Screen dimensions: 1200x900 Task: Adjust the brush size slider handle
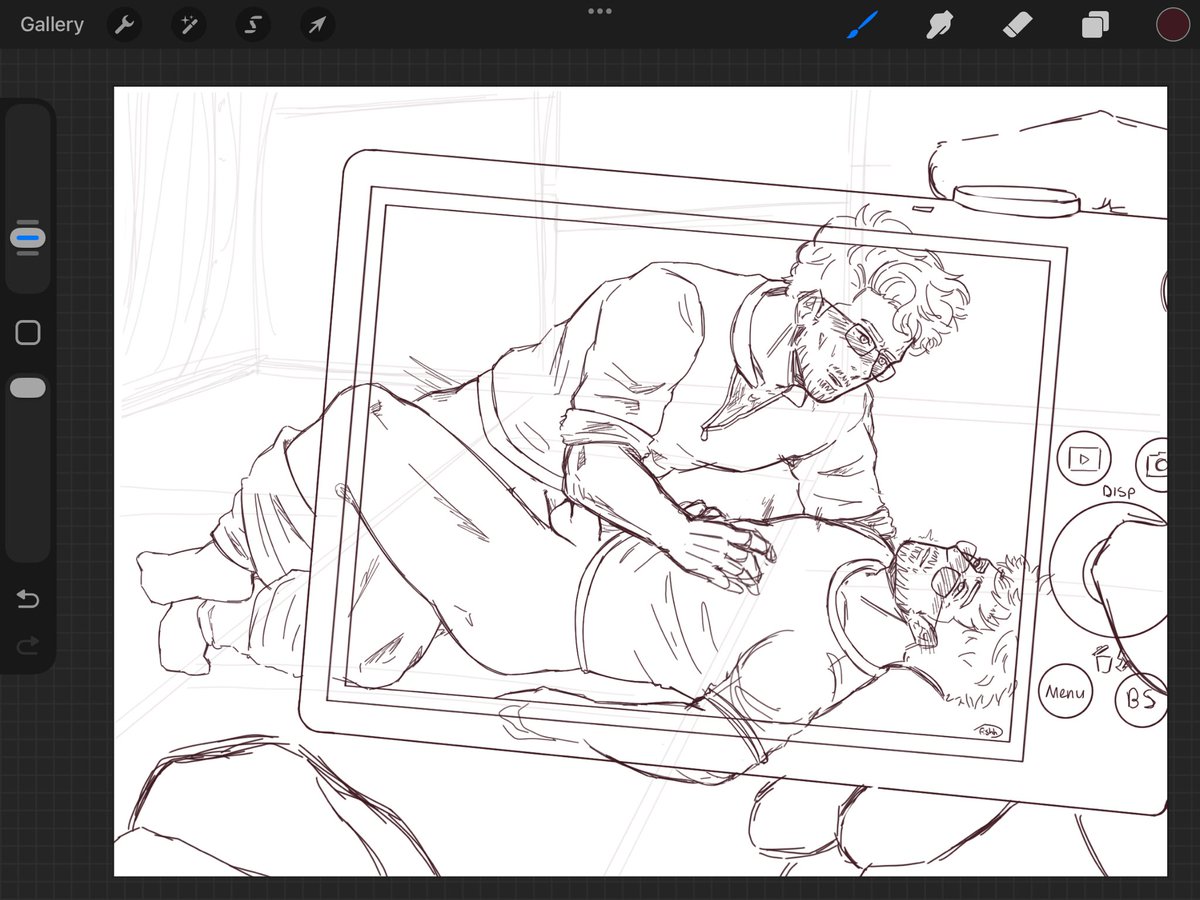(28, 238)
